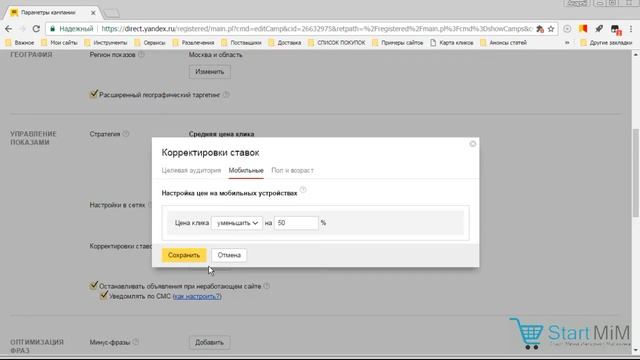Viewport: 640px width, 360px height.
Task: Open the browser menu (three dots)
Action: tap(631, 29)
